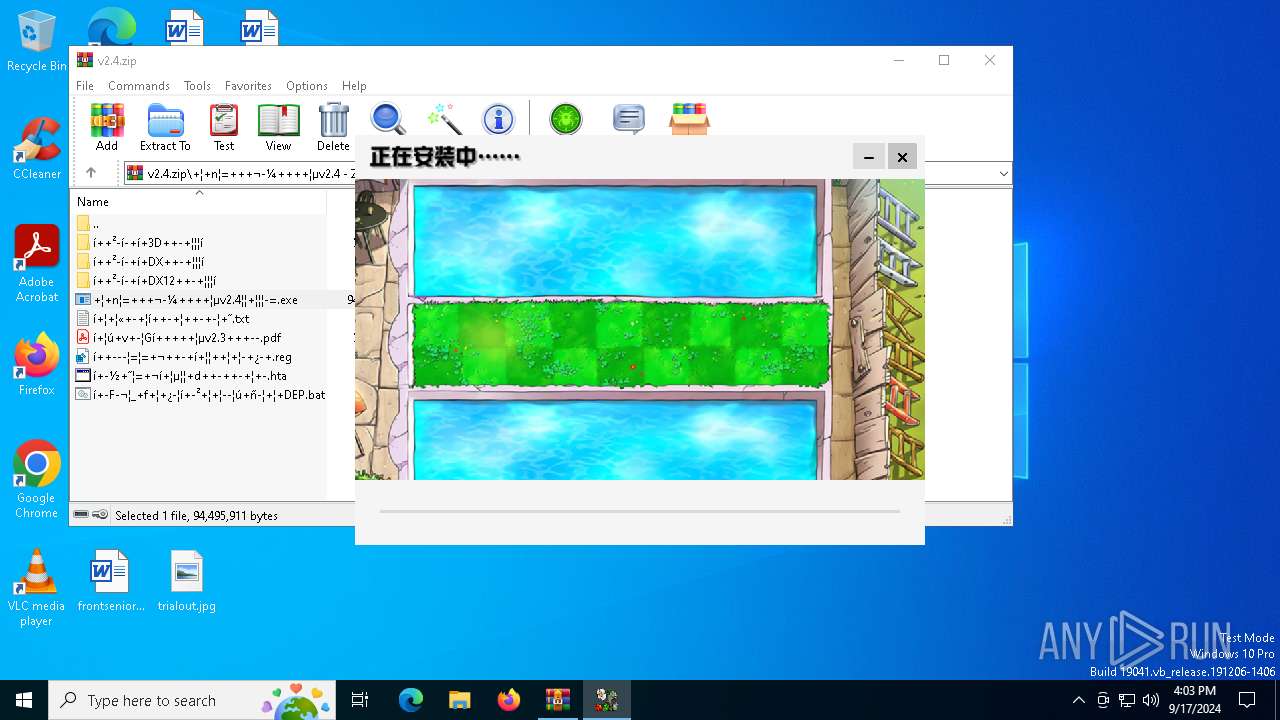Click the Add toolbar icon in WinRAR

[107, 126]
